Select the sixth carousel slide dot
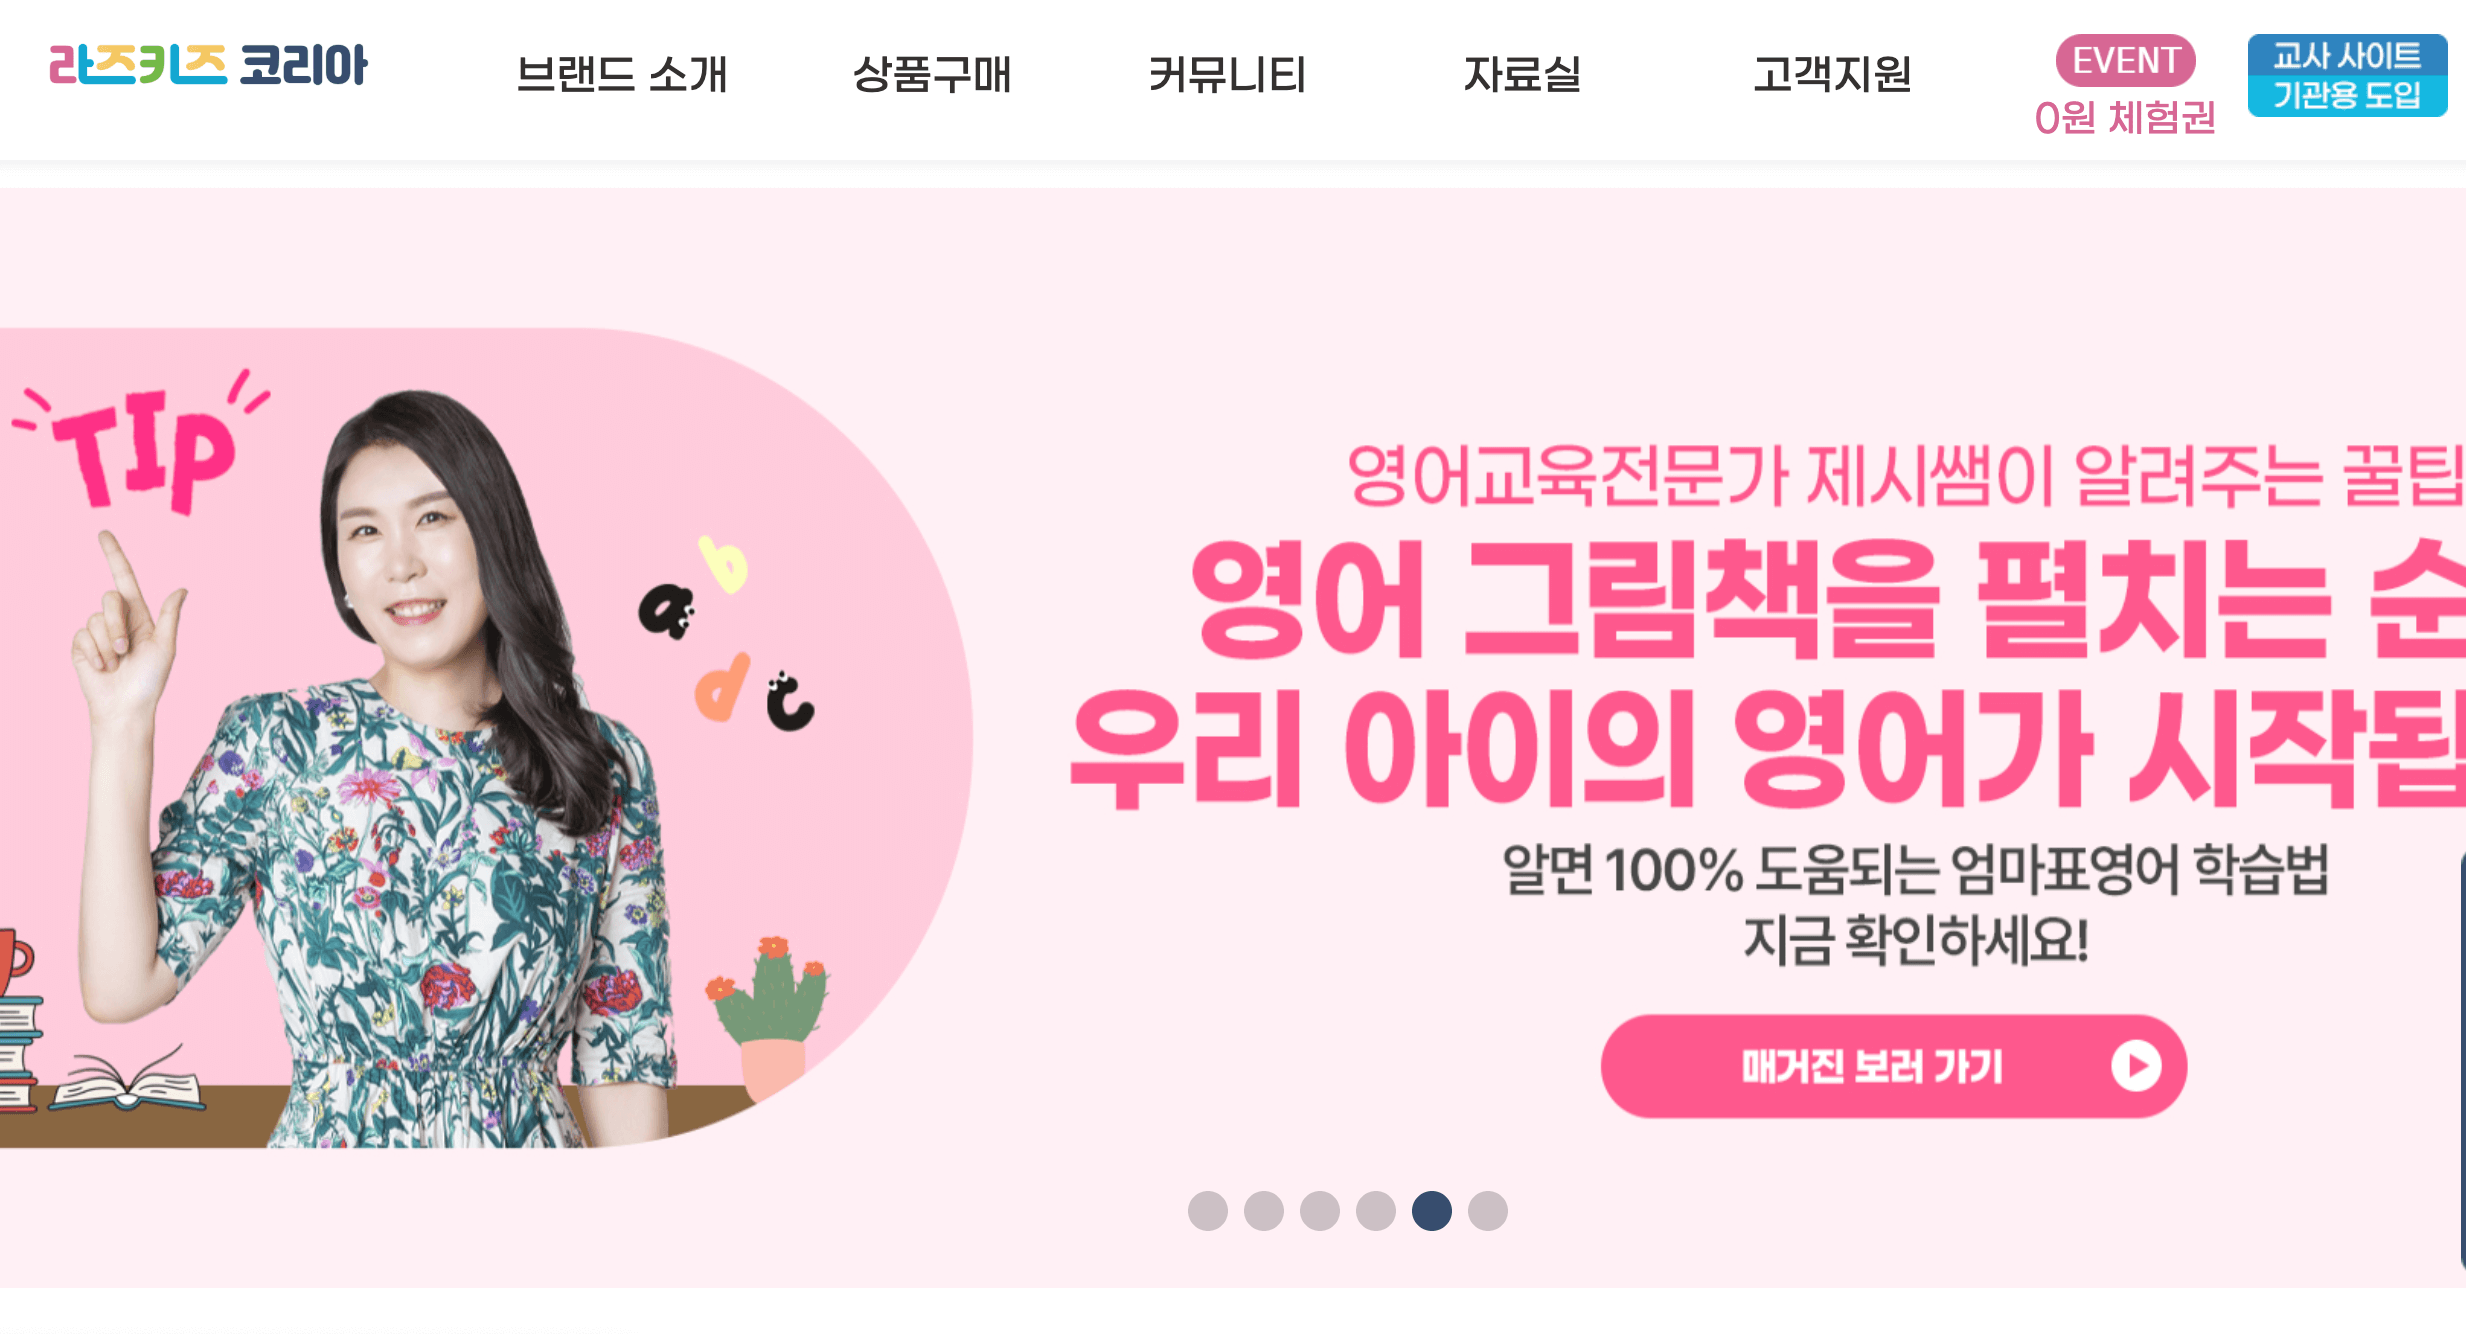Image resolution: width=2466 pixels, height=1334 pixels. (1487, 1210)
